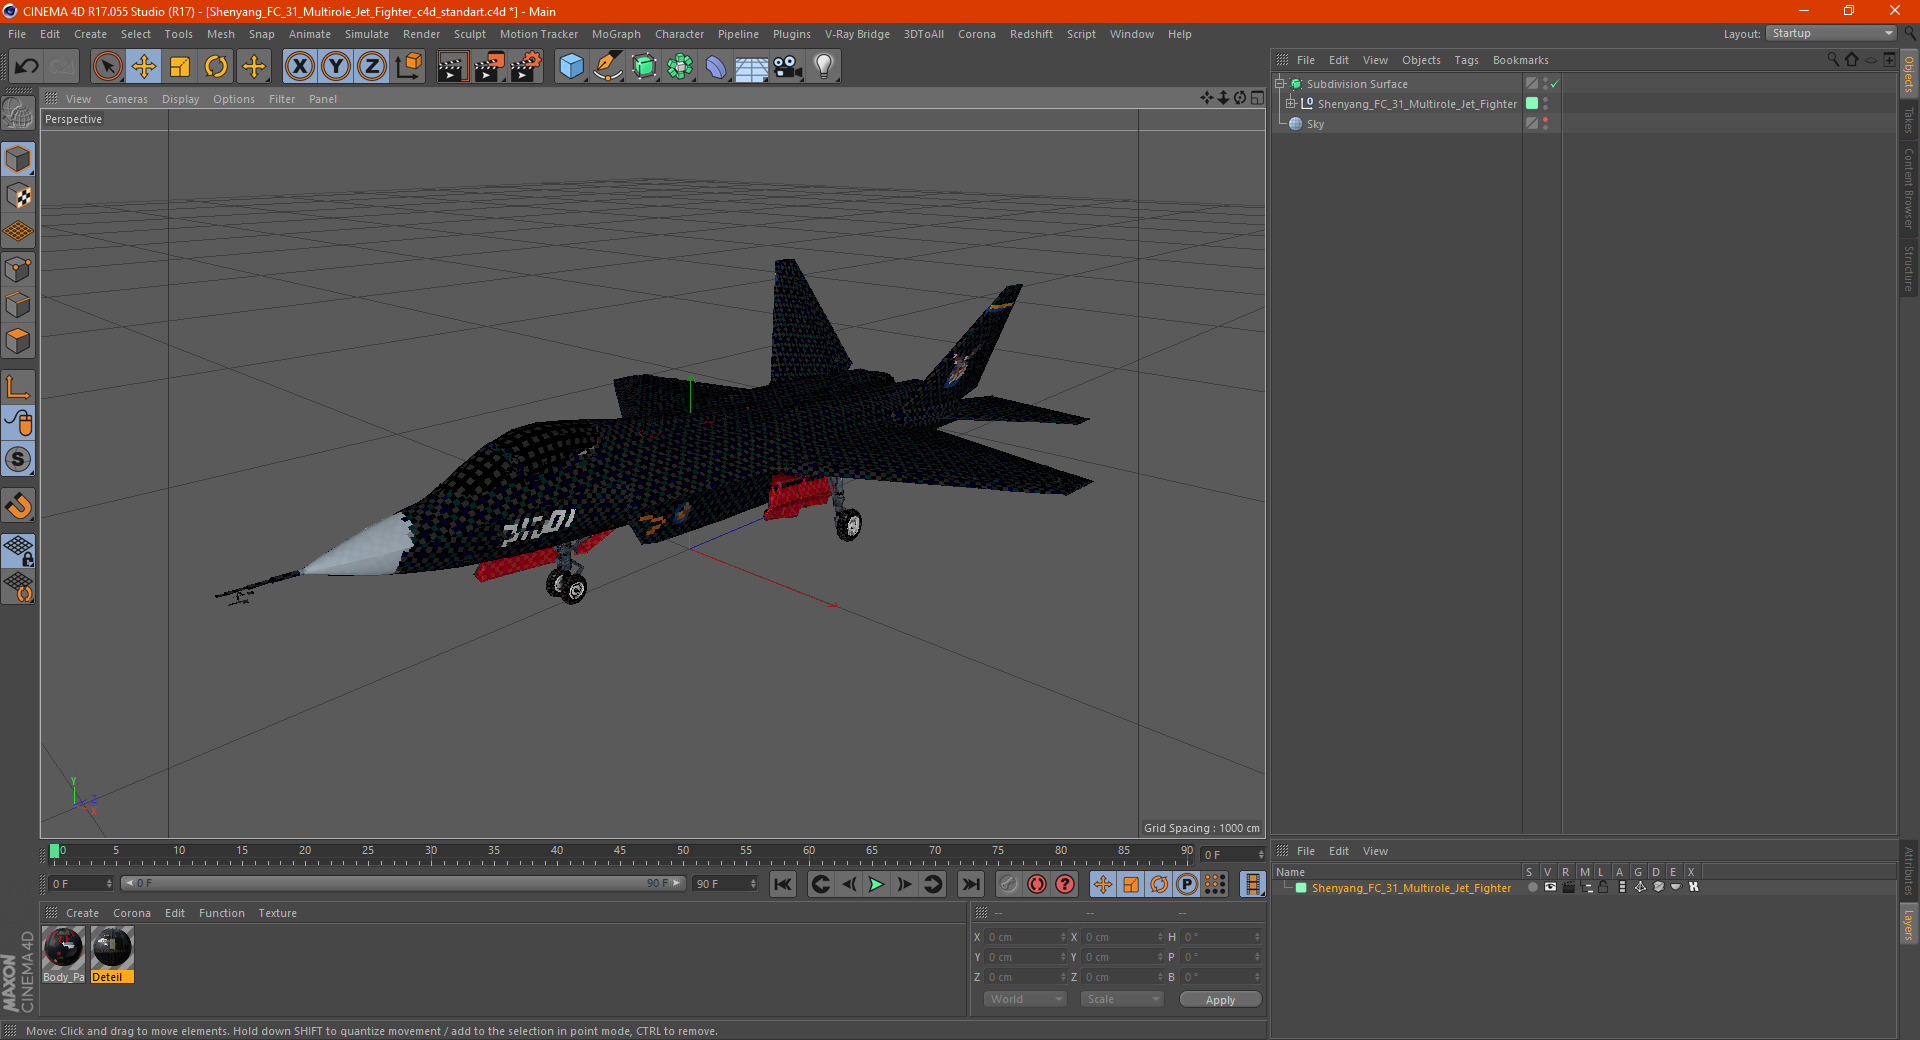Open viewport Cameras menu
The image size is (1920, 1040).
(126, 99)
